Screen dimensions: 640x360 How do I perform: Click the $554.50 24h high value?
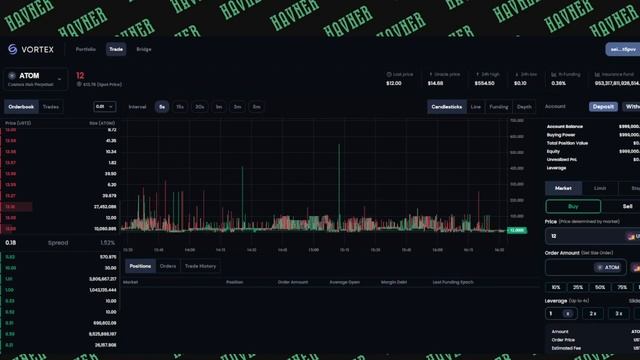pyautogui.click(x=484, y=83)
